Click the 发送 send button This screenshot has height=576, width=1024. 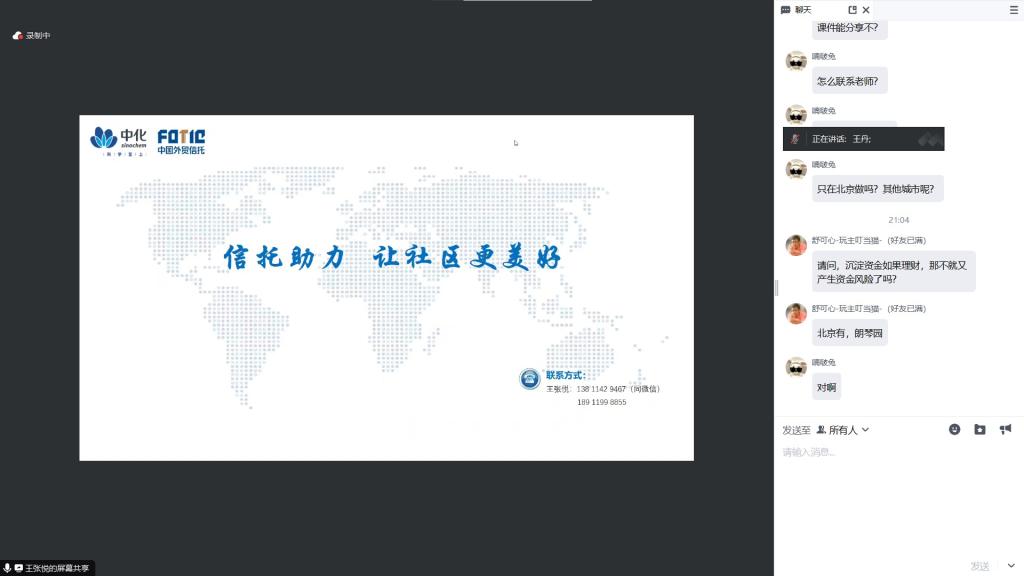(x=980, y=565)
